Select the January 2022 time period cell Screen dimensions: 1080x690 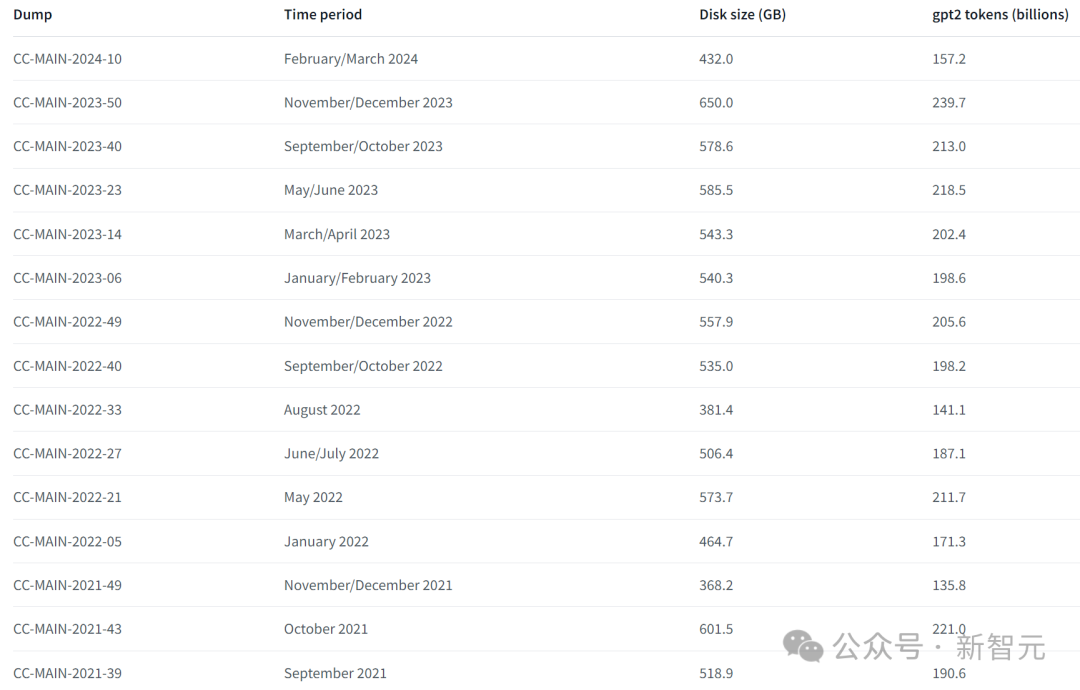click(326, 542)
